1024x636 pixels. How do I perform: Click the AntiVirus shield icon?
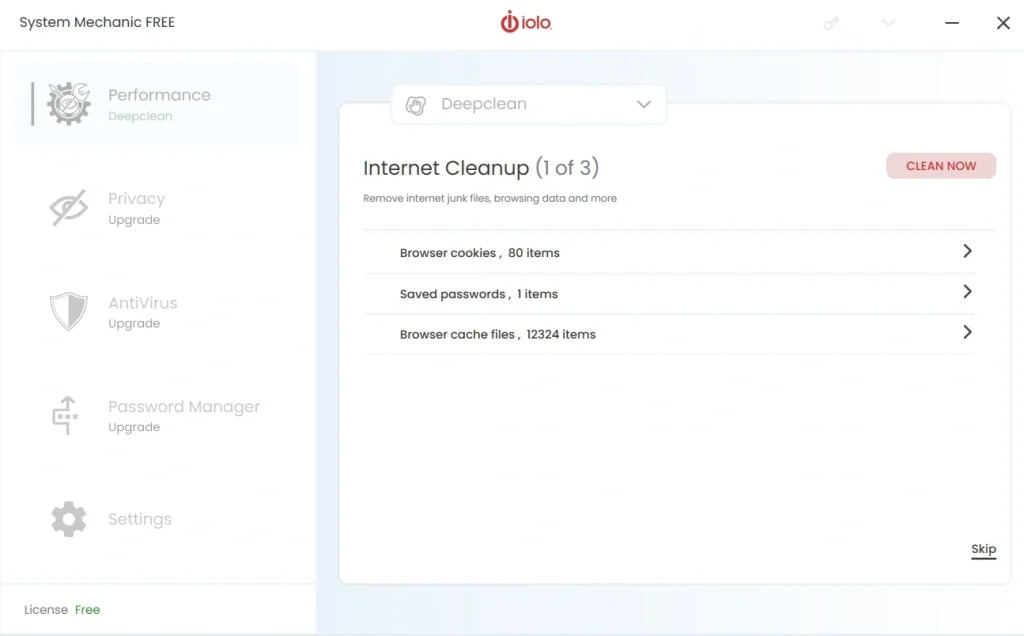pyautogui.click(x=69, y=311)
